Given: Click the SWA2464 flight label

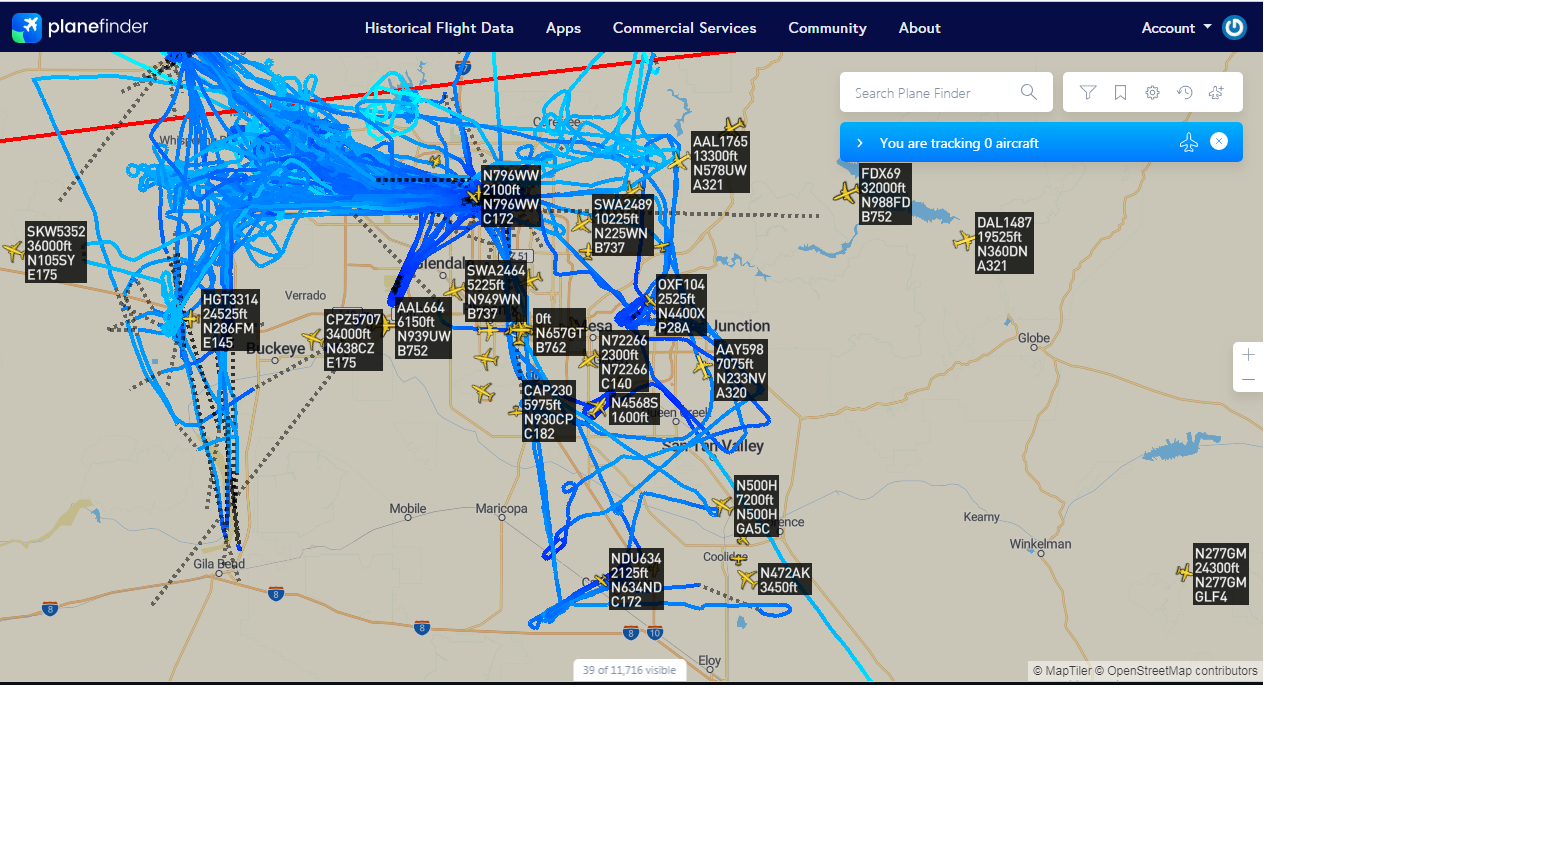Looking at the screenshot, I should coord(496,292).
